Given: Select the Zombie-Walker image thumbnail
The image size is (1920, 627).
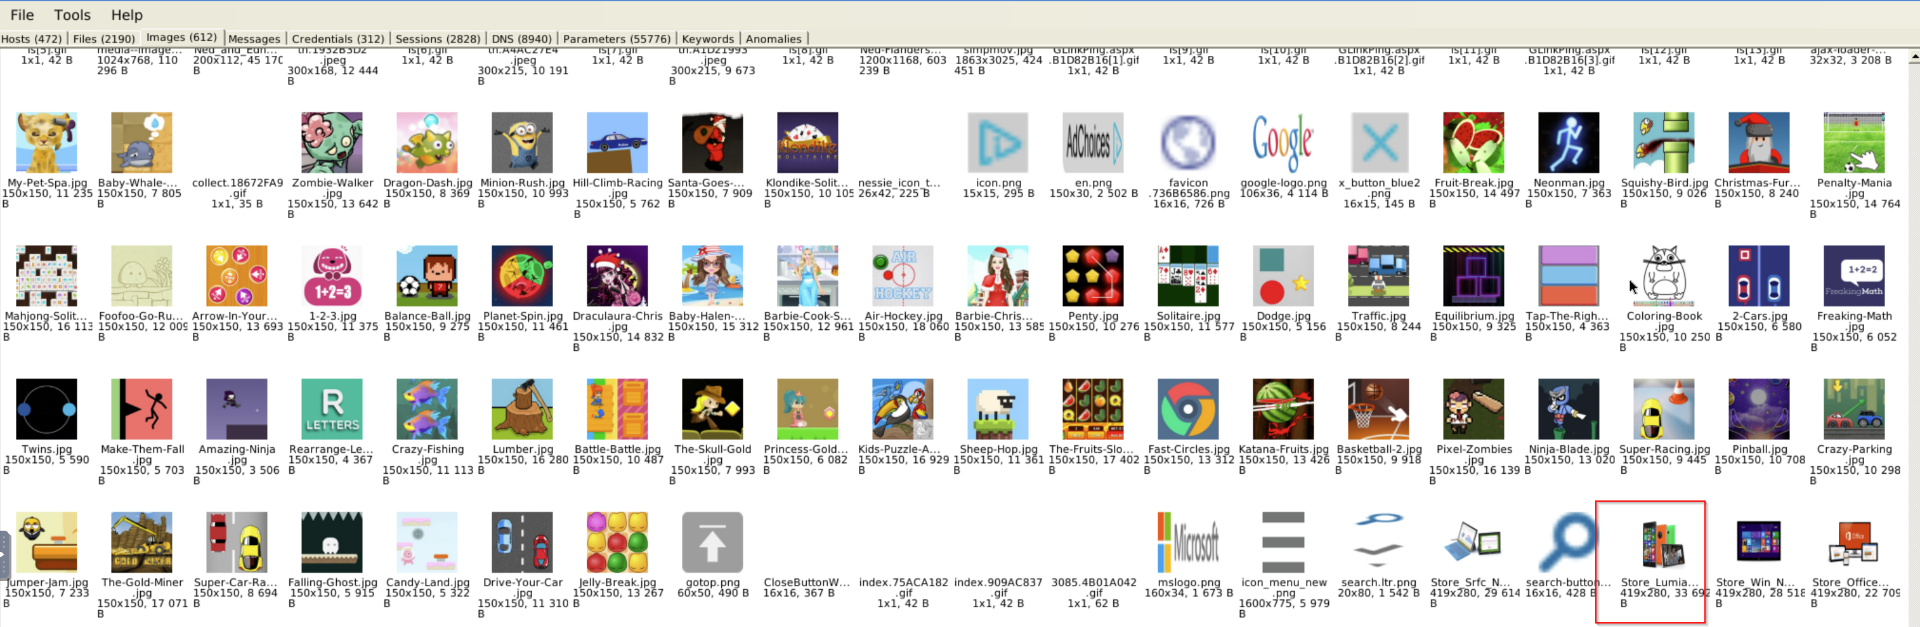Looking at the screenshot, I should (332, 143).
